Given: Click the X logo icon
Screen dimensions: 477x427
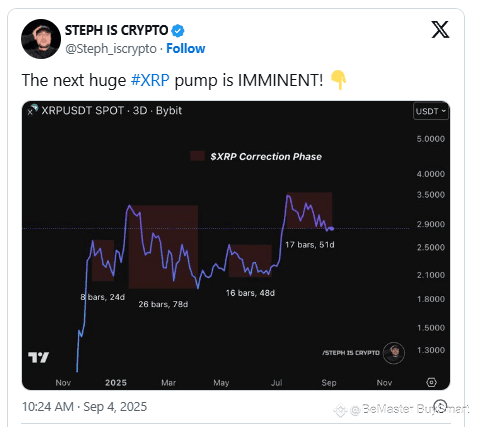Looking at the screenshot, I should tap(440, 29).
